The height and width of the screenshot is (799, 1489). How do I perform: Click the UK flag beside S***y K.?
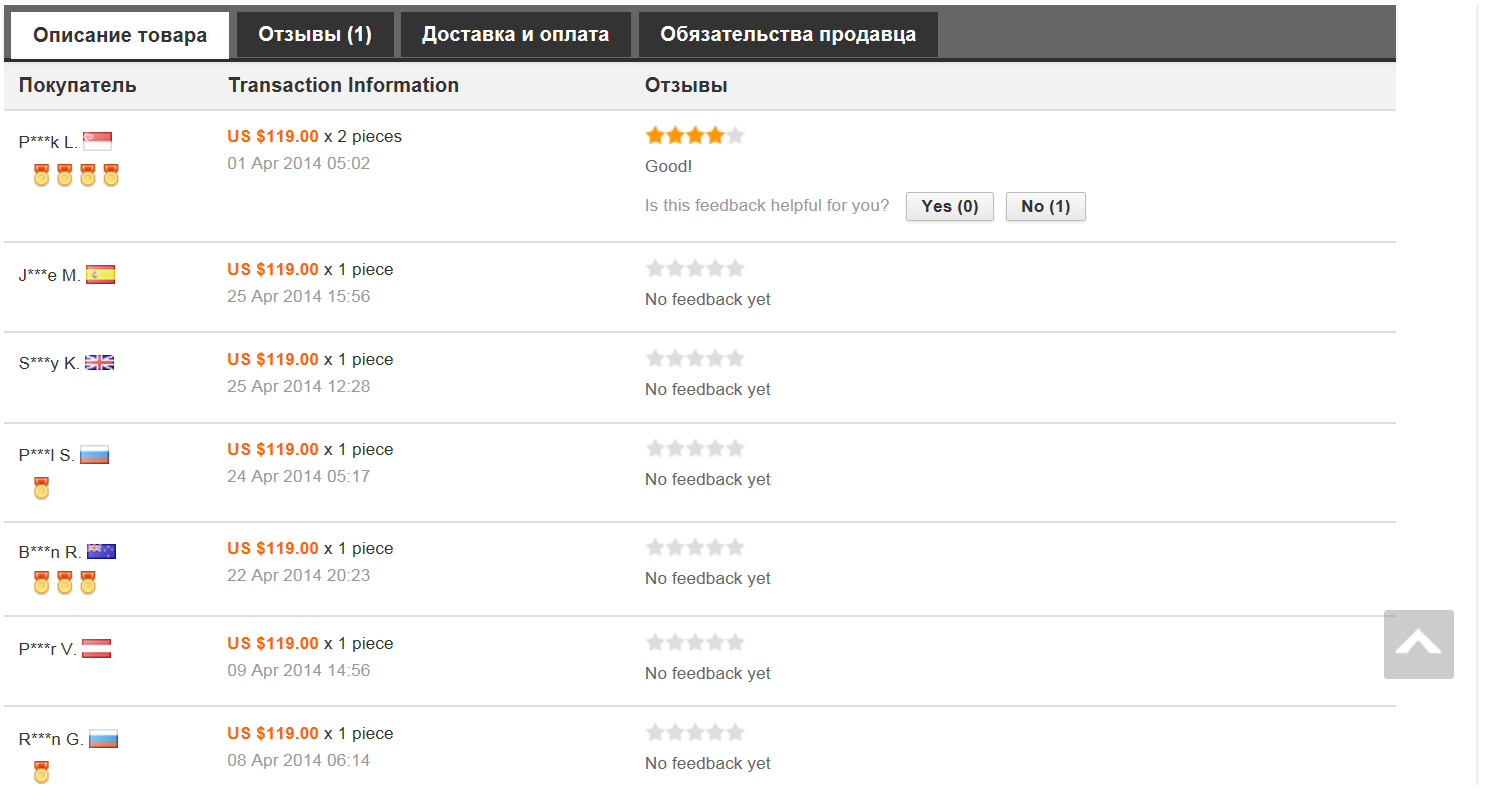pos(99,363)
